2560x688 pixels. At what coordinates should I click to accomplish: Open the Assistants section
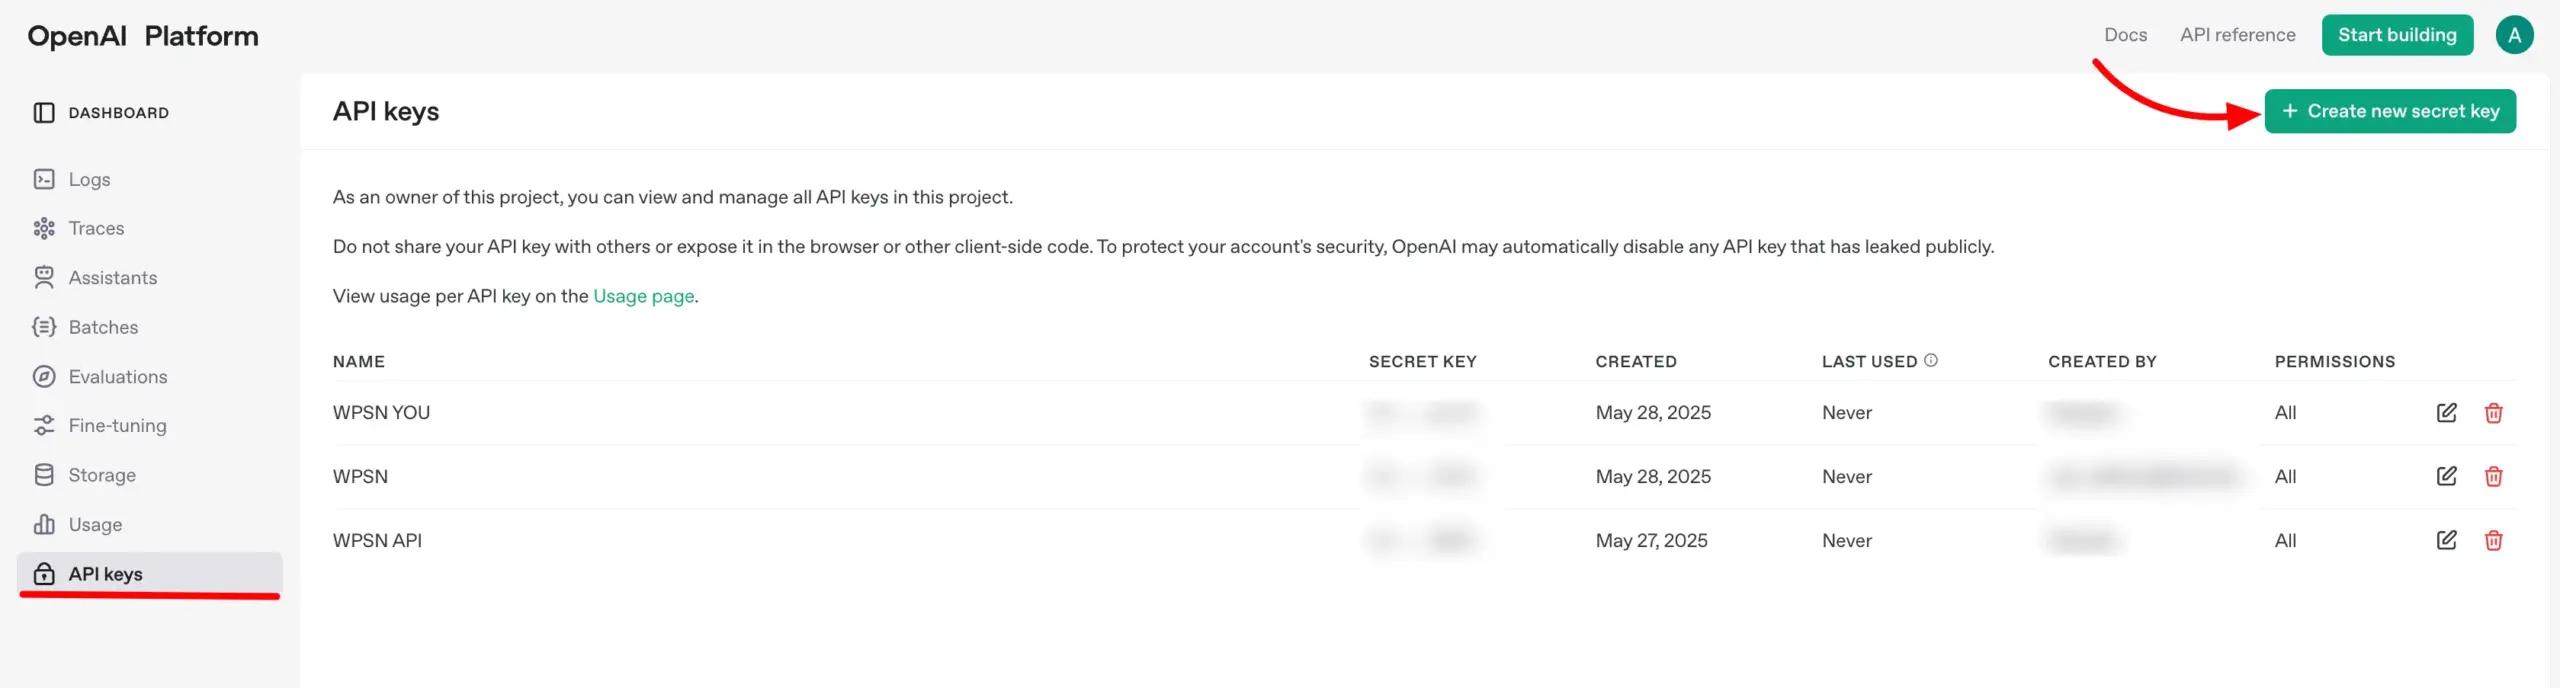pyautogui.click(x=112, y=278)
